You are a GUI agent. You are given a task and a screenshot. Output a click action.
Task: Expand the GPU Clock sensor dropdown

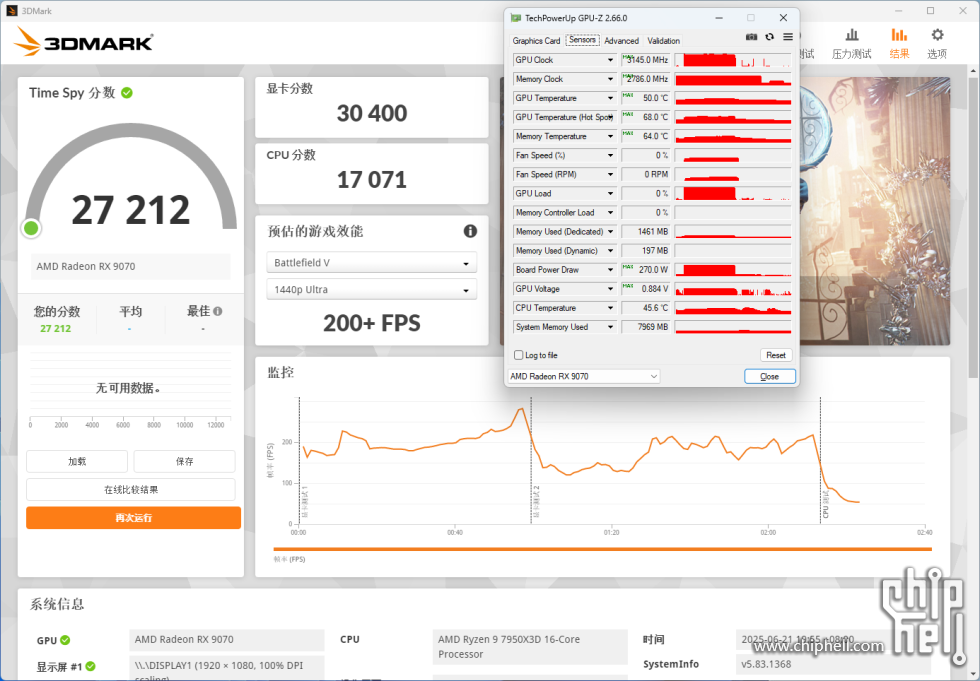coord(611,60)
